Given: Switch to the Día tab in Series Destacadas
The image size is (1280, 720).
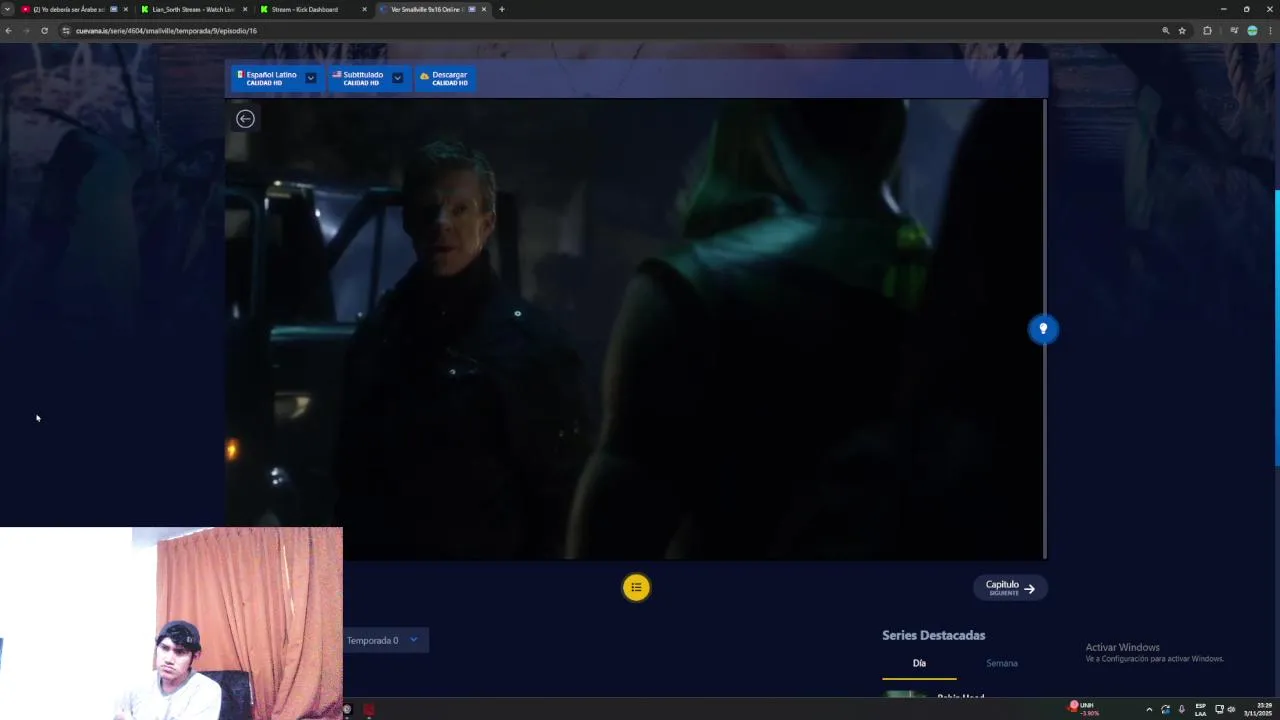Looking at the screenshot, I should 919,663.
